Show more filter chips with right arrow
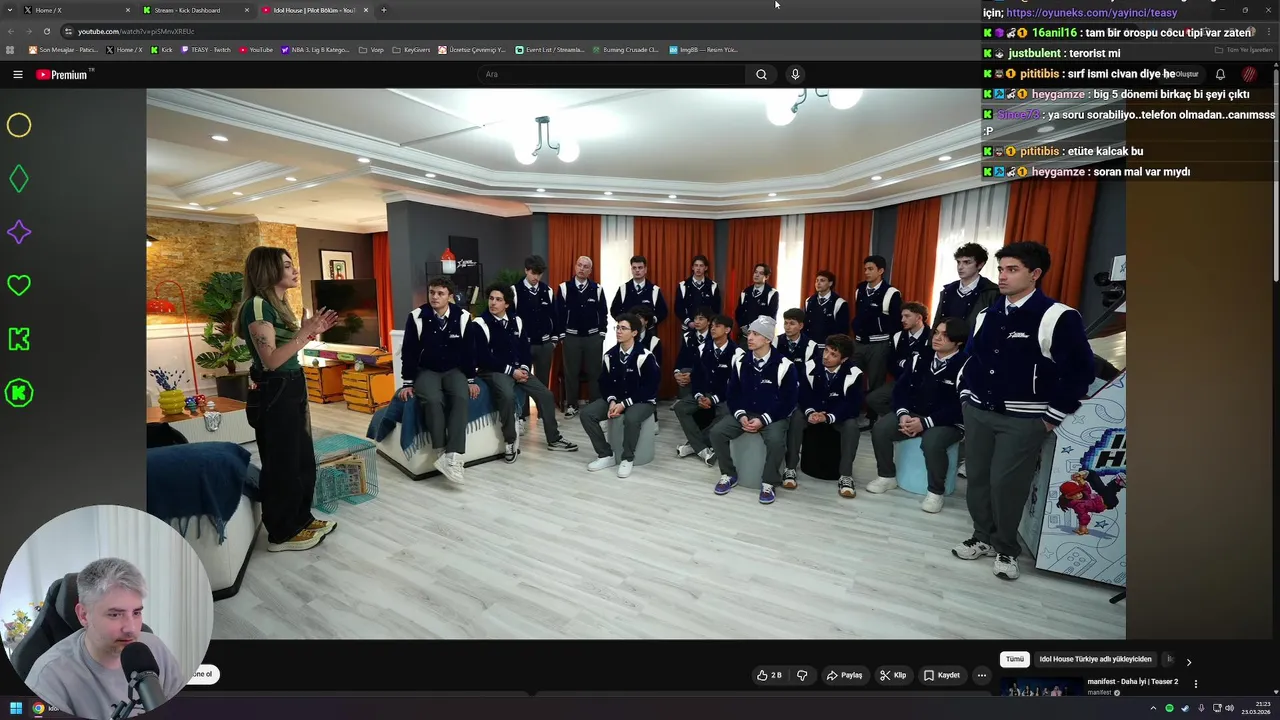The image size is (1280, 720). coord(1188,661)
